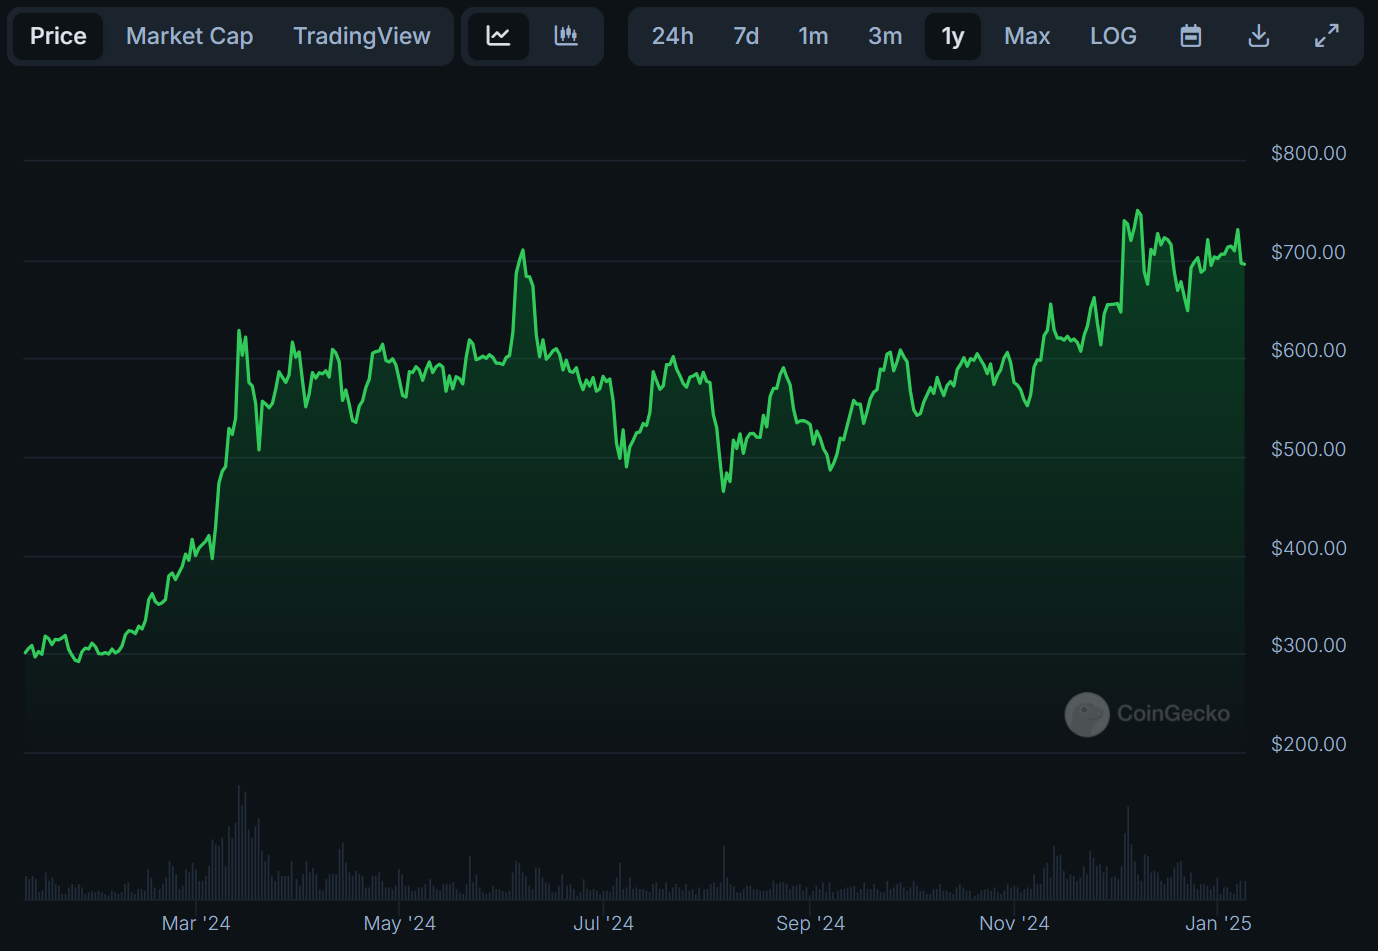Set time range to Max
The height and width of the screenshot is (951, 1378).
1027,36
